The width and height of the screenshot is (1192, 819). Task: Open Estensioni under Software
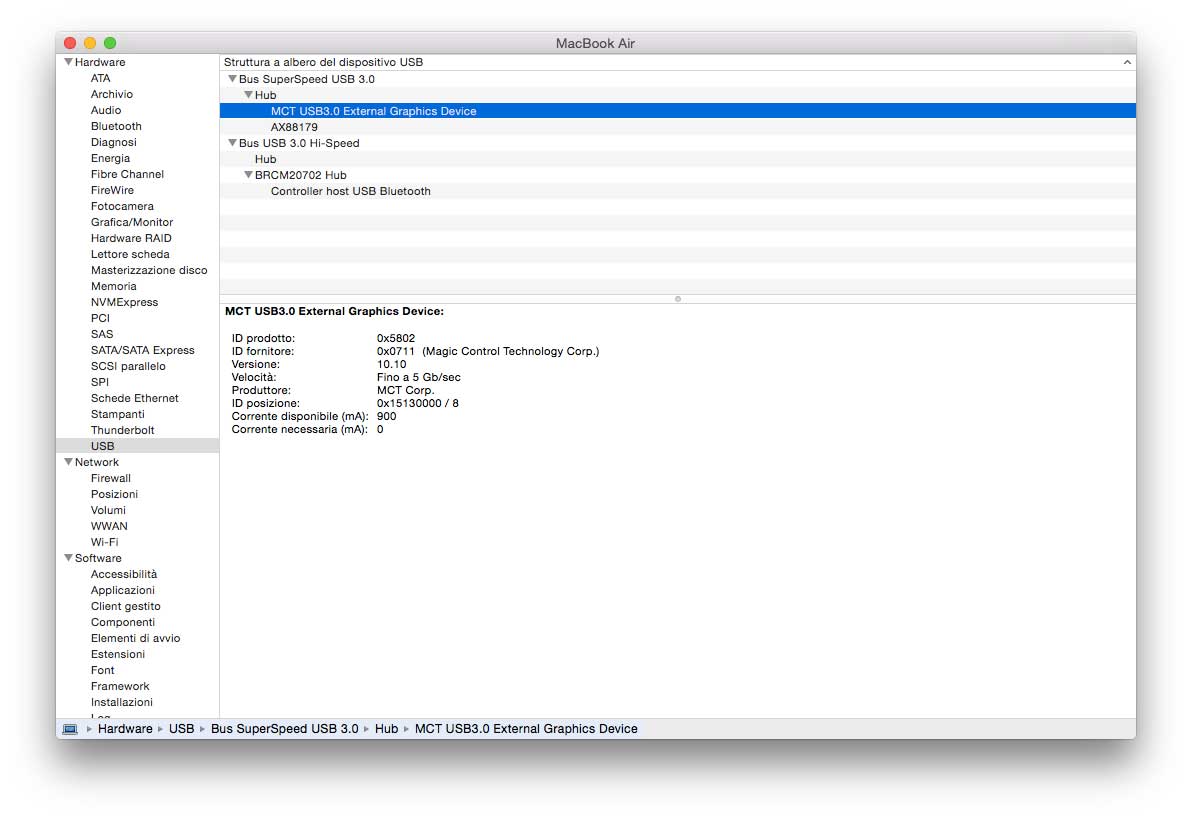point(117,654)
